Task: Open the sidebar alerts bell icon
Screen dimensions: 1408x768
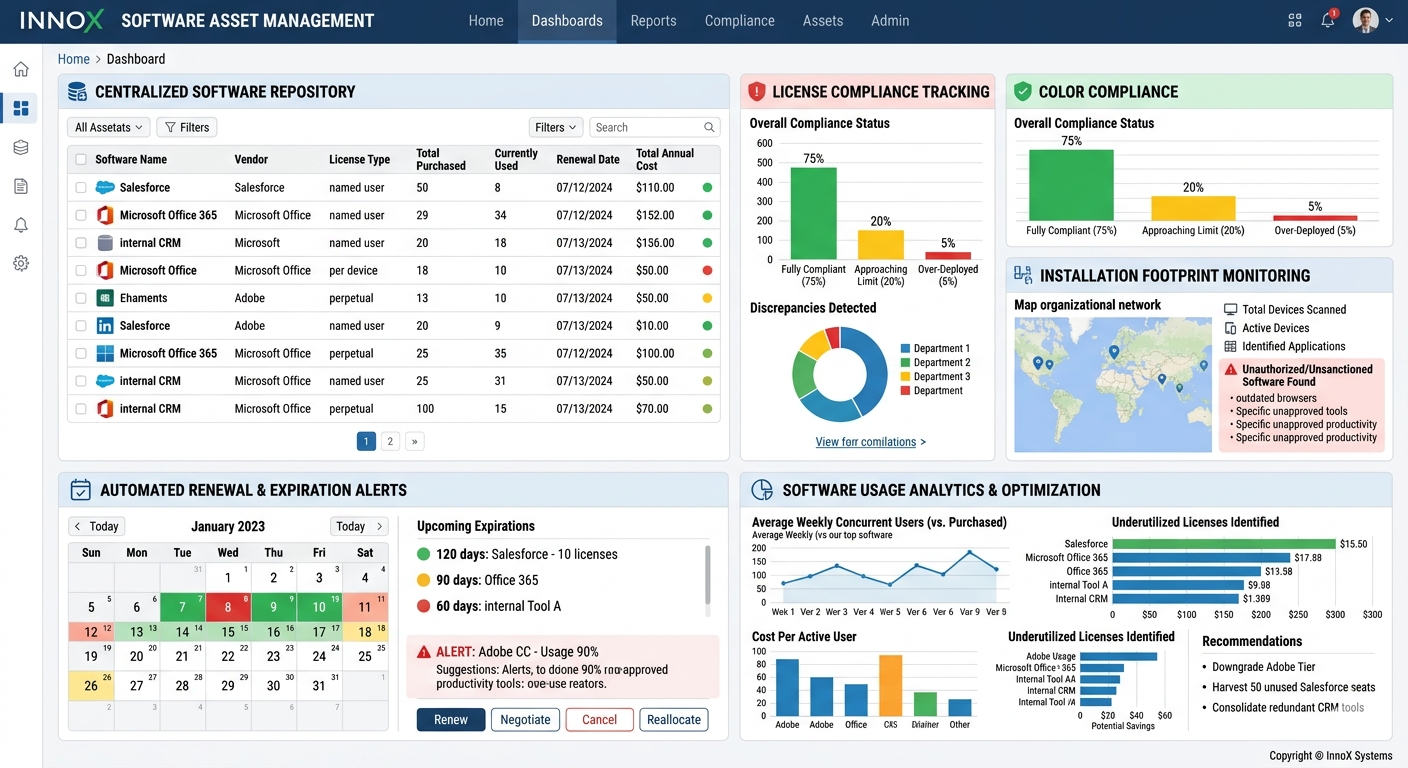Action: (x=21, y=225)
